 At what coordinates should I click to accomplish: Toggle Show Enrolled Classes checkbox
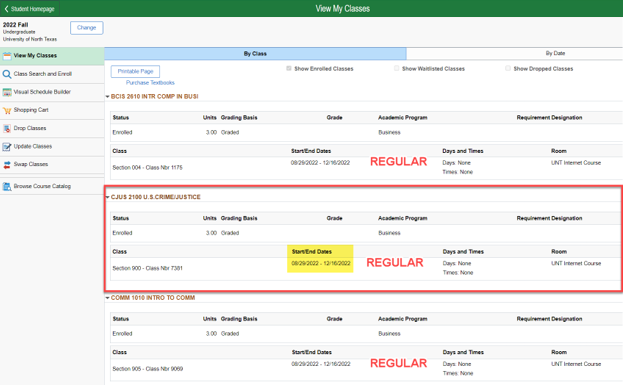(289, 68)
